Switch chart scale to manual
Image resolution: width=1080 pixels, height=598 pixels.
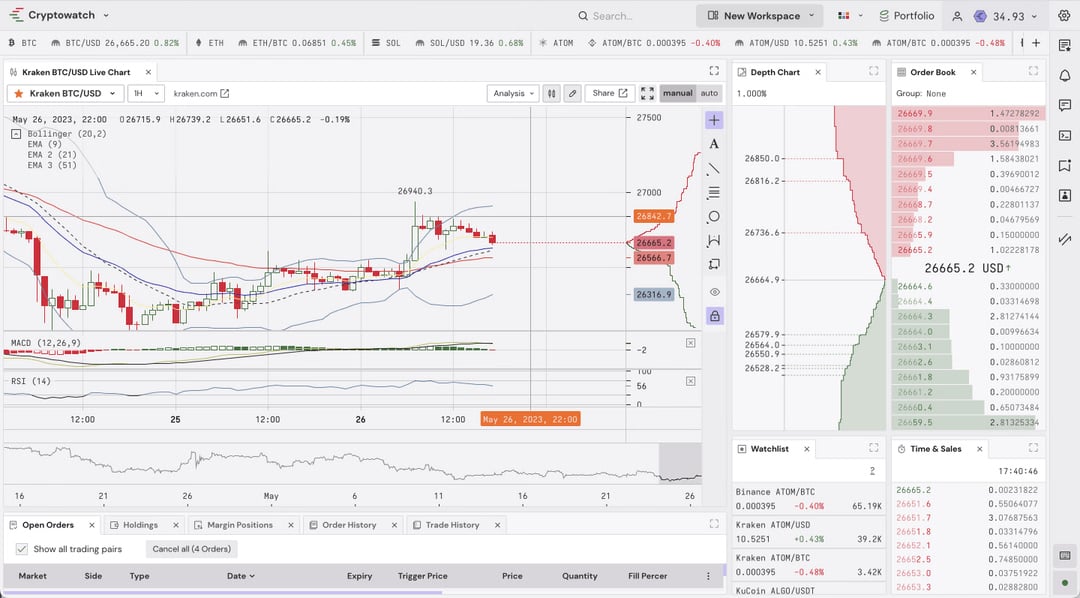tap(677, 94)
